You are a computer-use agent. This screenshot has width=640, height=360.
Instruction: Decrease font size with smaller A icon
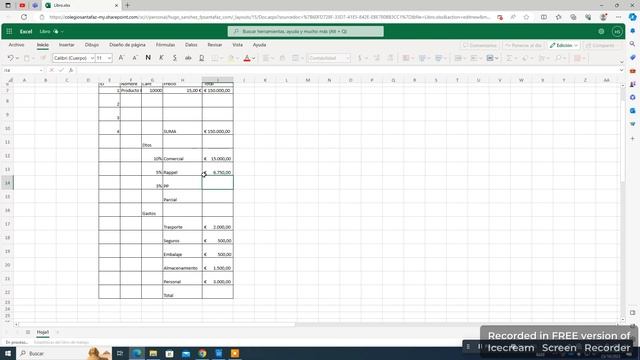135,58
